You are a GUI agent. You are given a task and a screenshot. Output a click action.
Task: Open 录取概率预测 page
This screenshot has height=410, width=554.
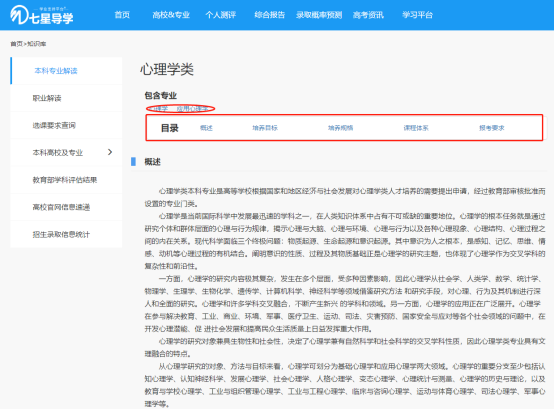[x=319, y=15]
